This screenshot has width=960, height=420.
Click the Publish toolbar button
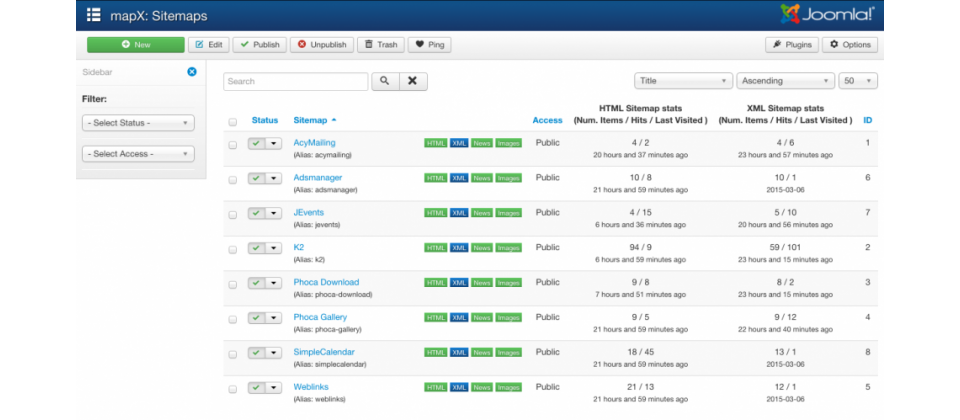coord(260,45)
